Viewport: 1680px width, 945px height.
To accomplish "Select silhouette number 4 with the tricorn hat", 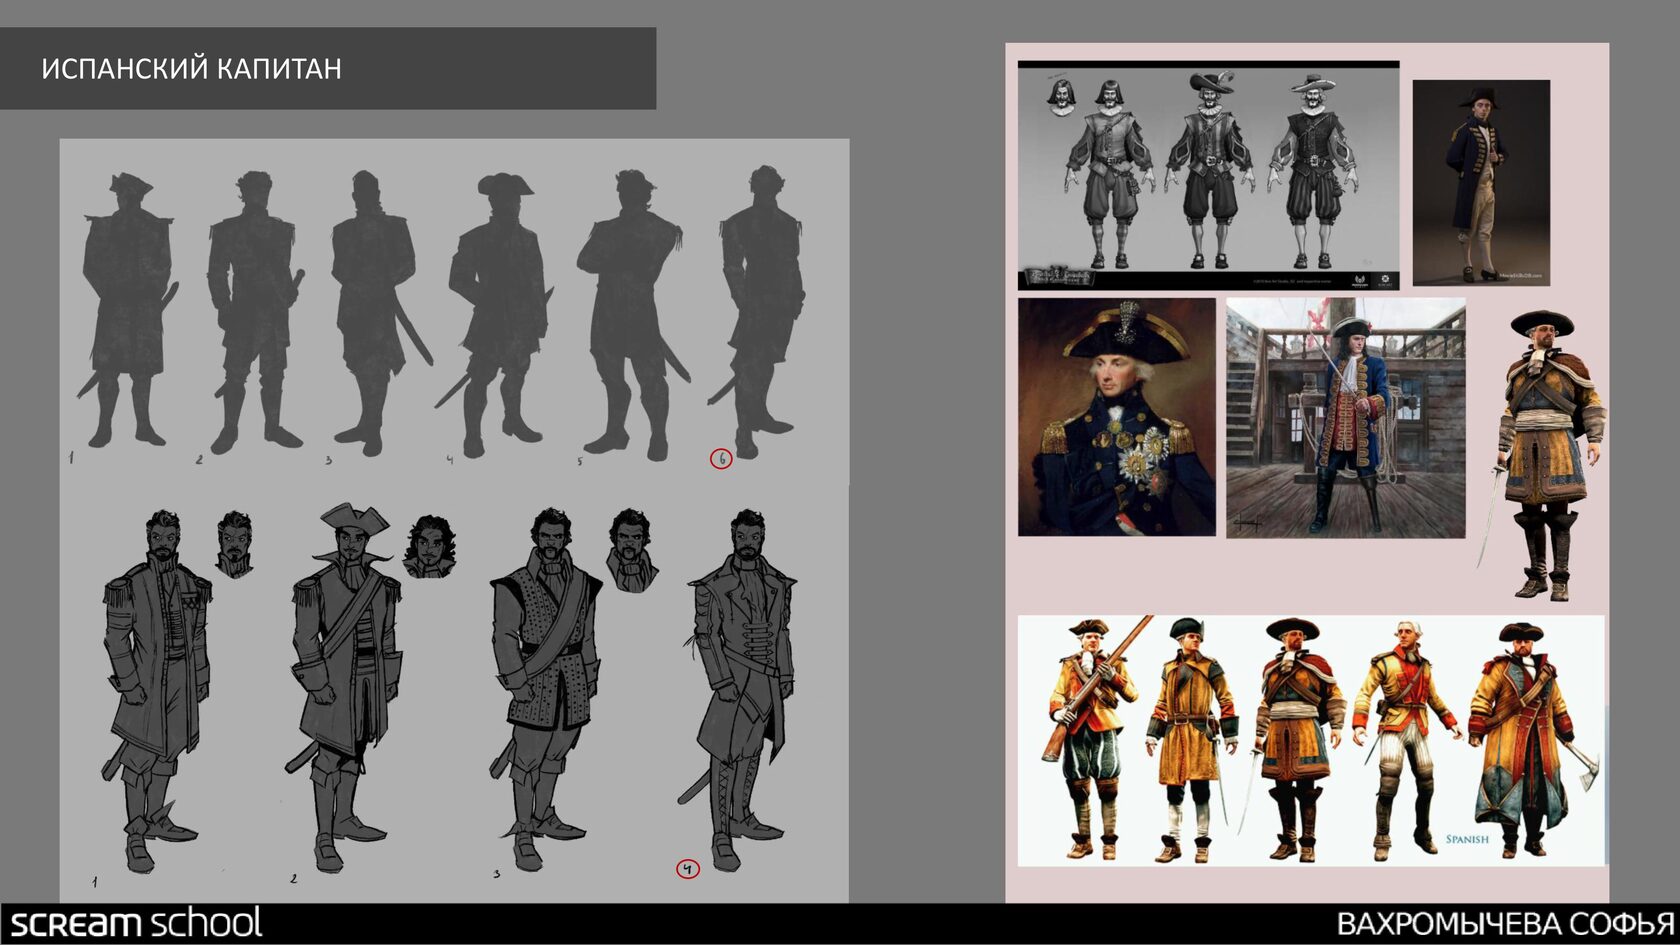I will pyautogui.click(x=494, y=315).
